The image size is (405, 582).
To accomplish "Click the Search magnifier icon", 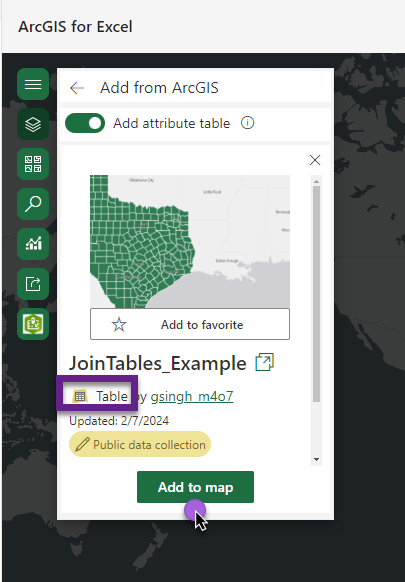I will tap(33, 204).
